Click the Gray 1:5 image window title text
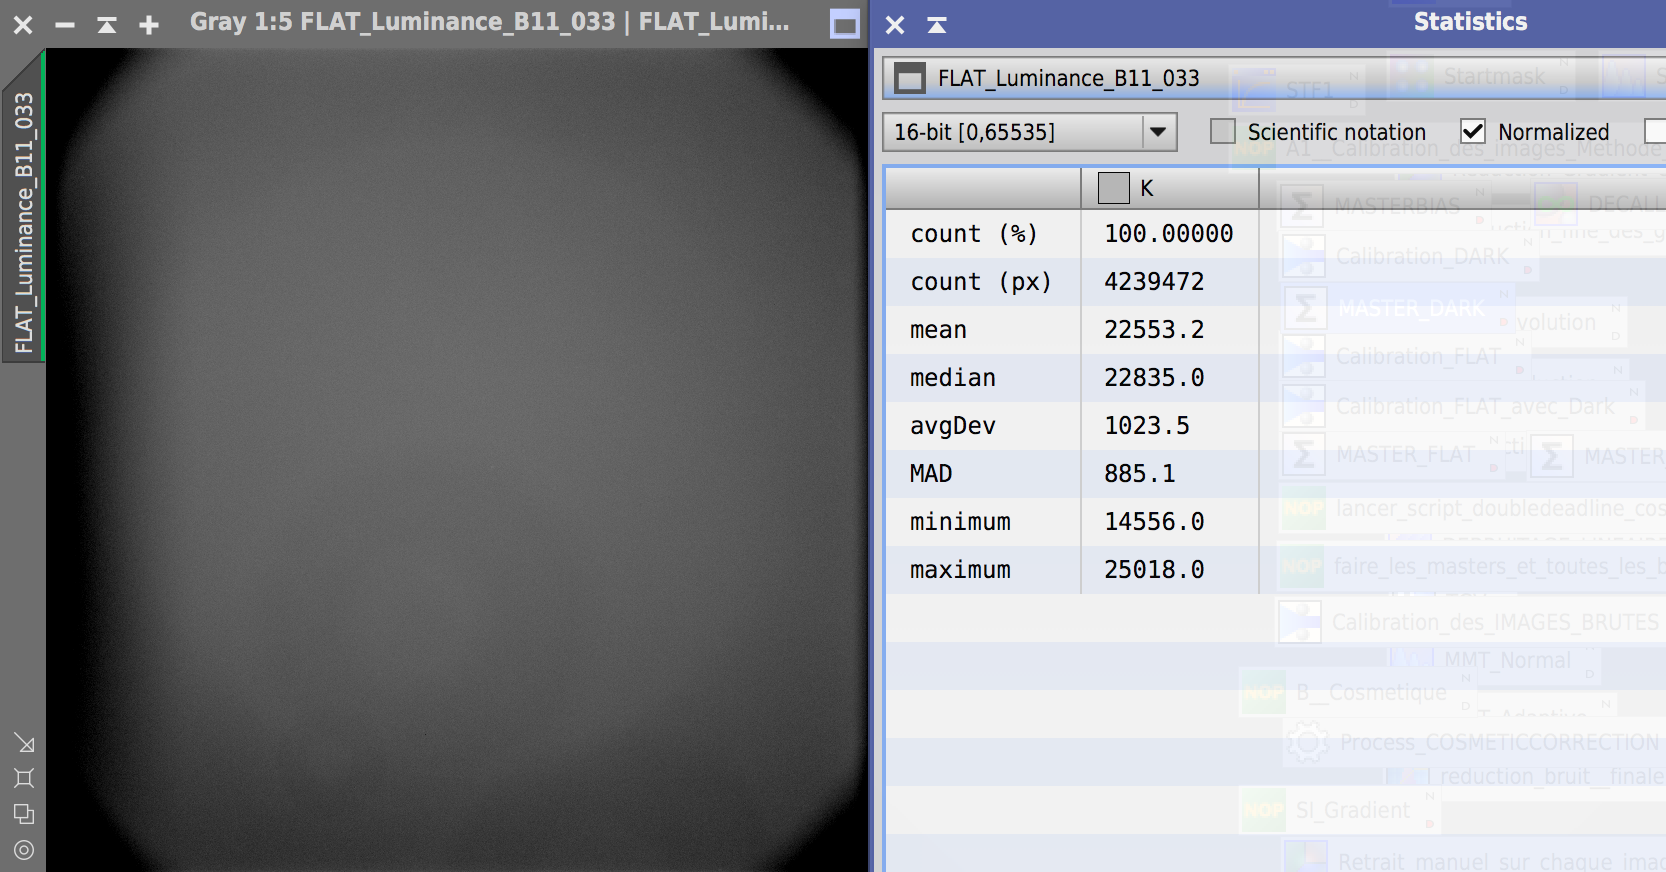Screen dimensions: 1666x872 tap(490, 22)
